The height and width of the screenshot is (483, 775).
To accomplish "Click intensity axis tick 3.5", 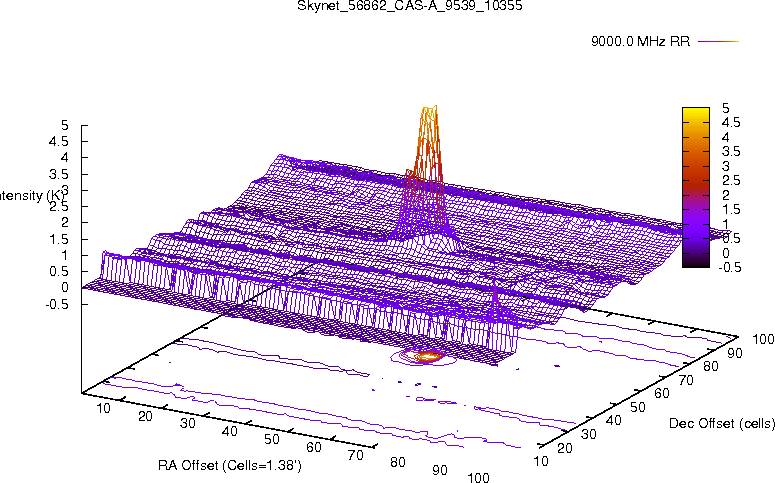I will 58,174.
